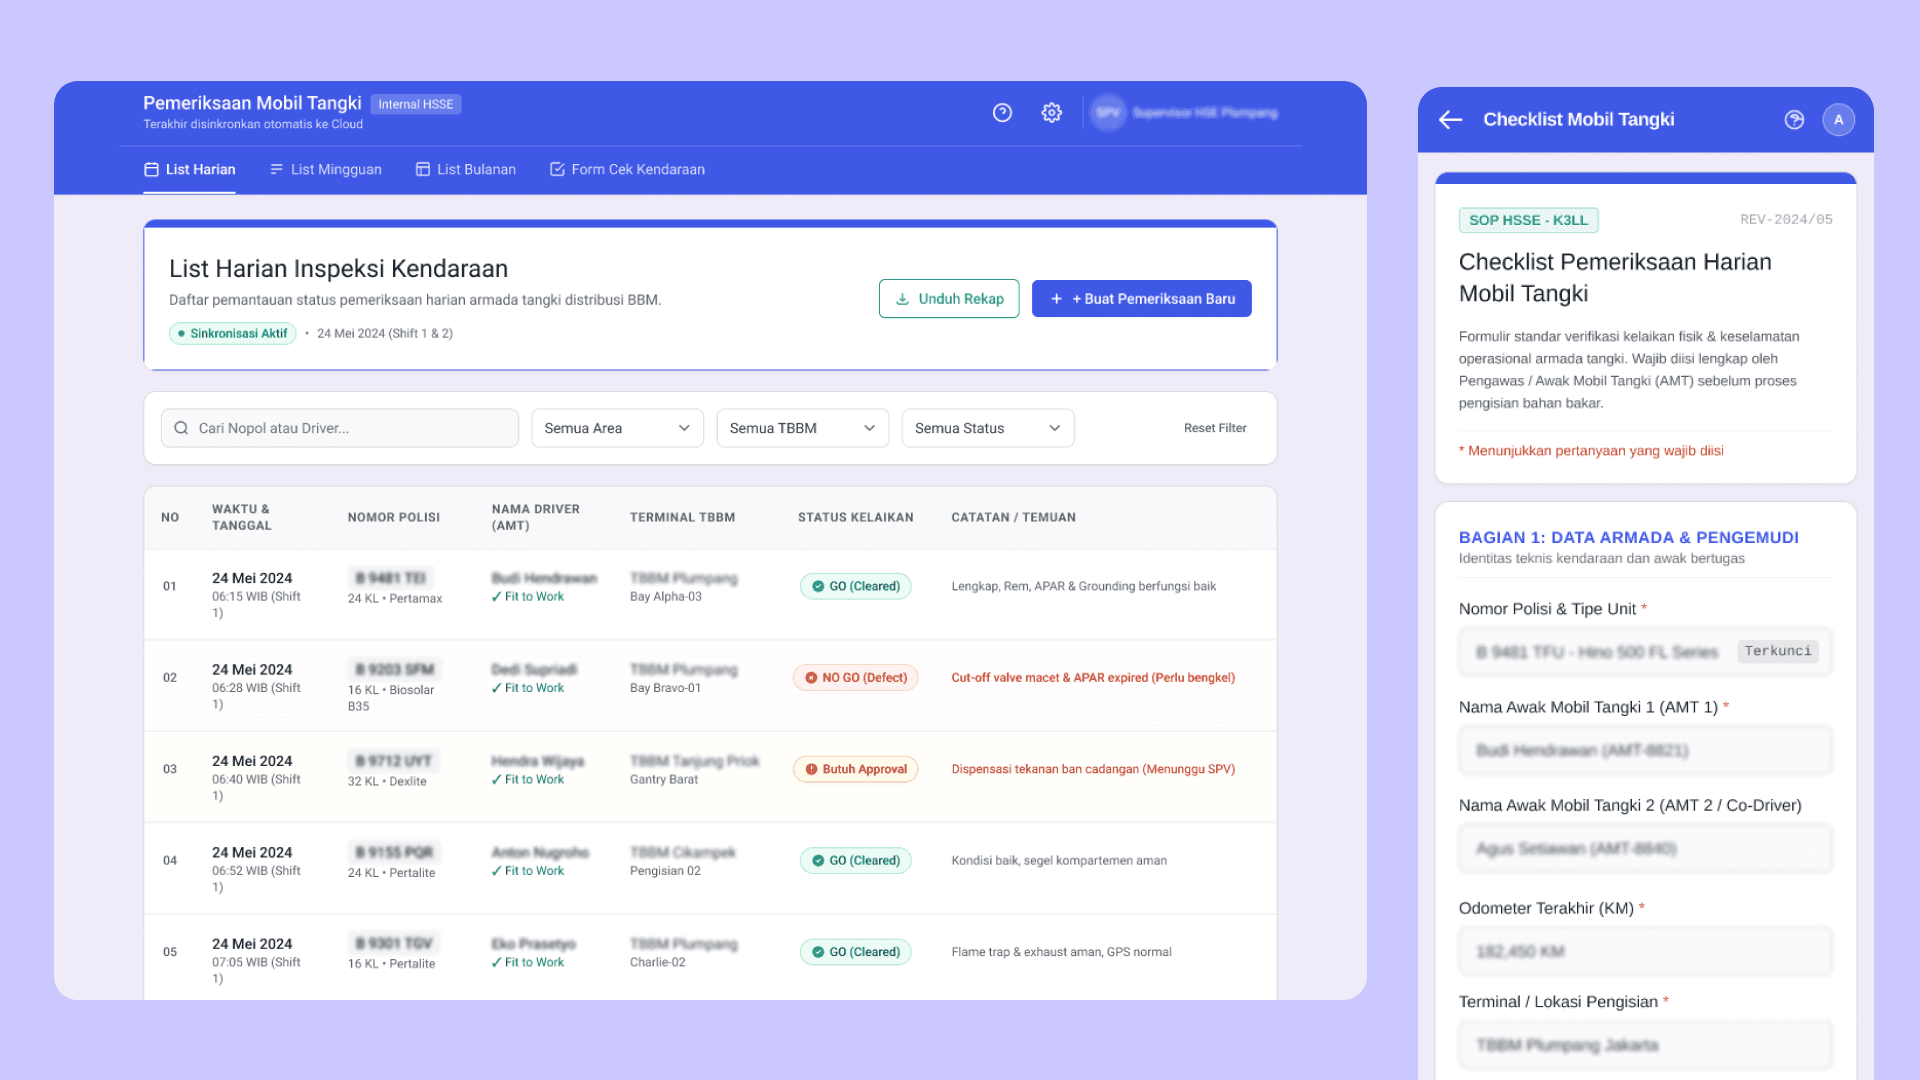Click the 'Gantry Barat' terminal text
Screen dimensions: 1920x1080
664,780
